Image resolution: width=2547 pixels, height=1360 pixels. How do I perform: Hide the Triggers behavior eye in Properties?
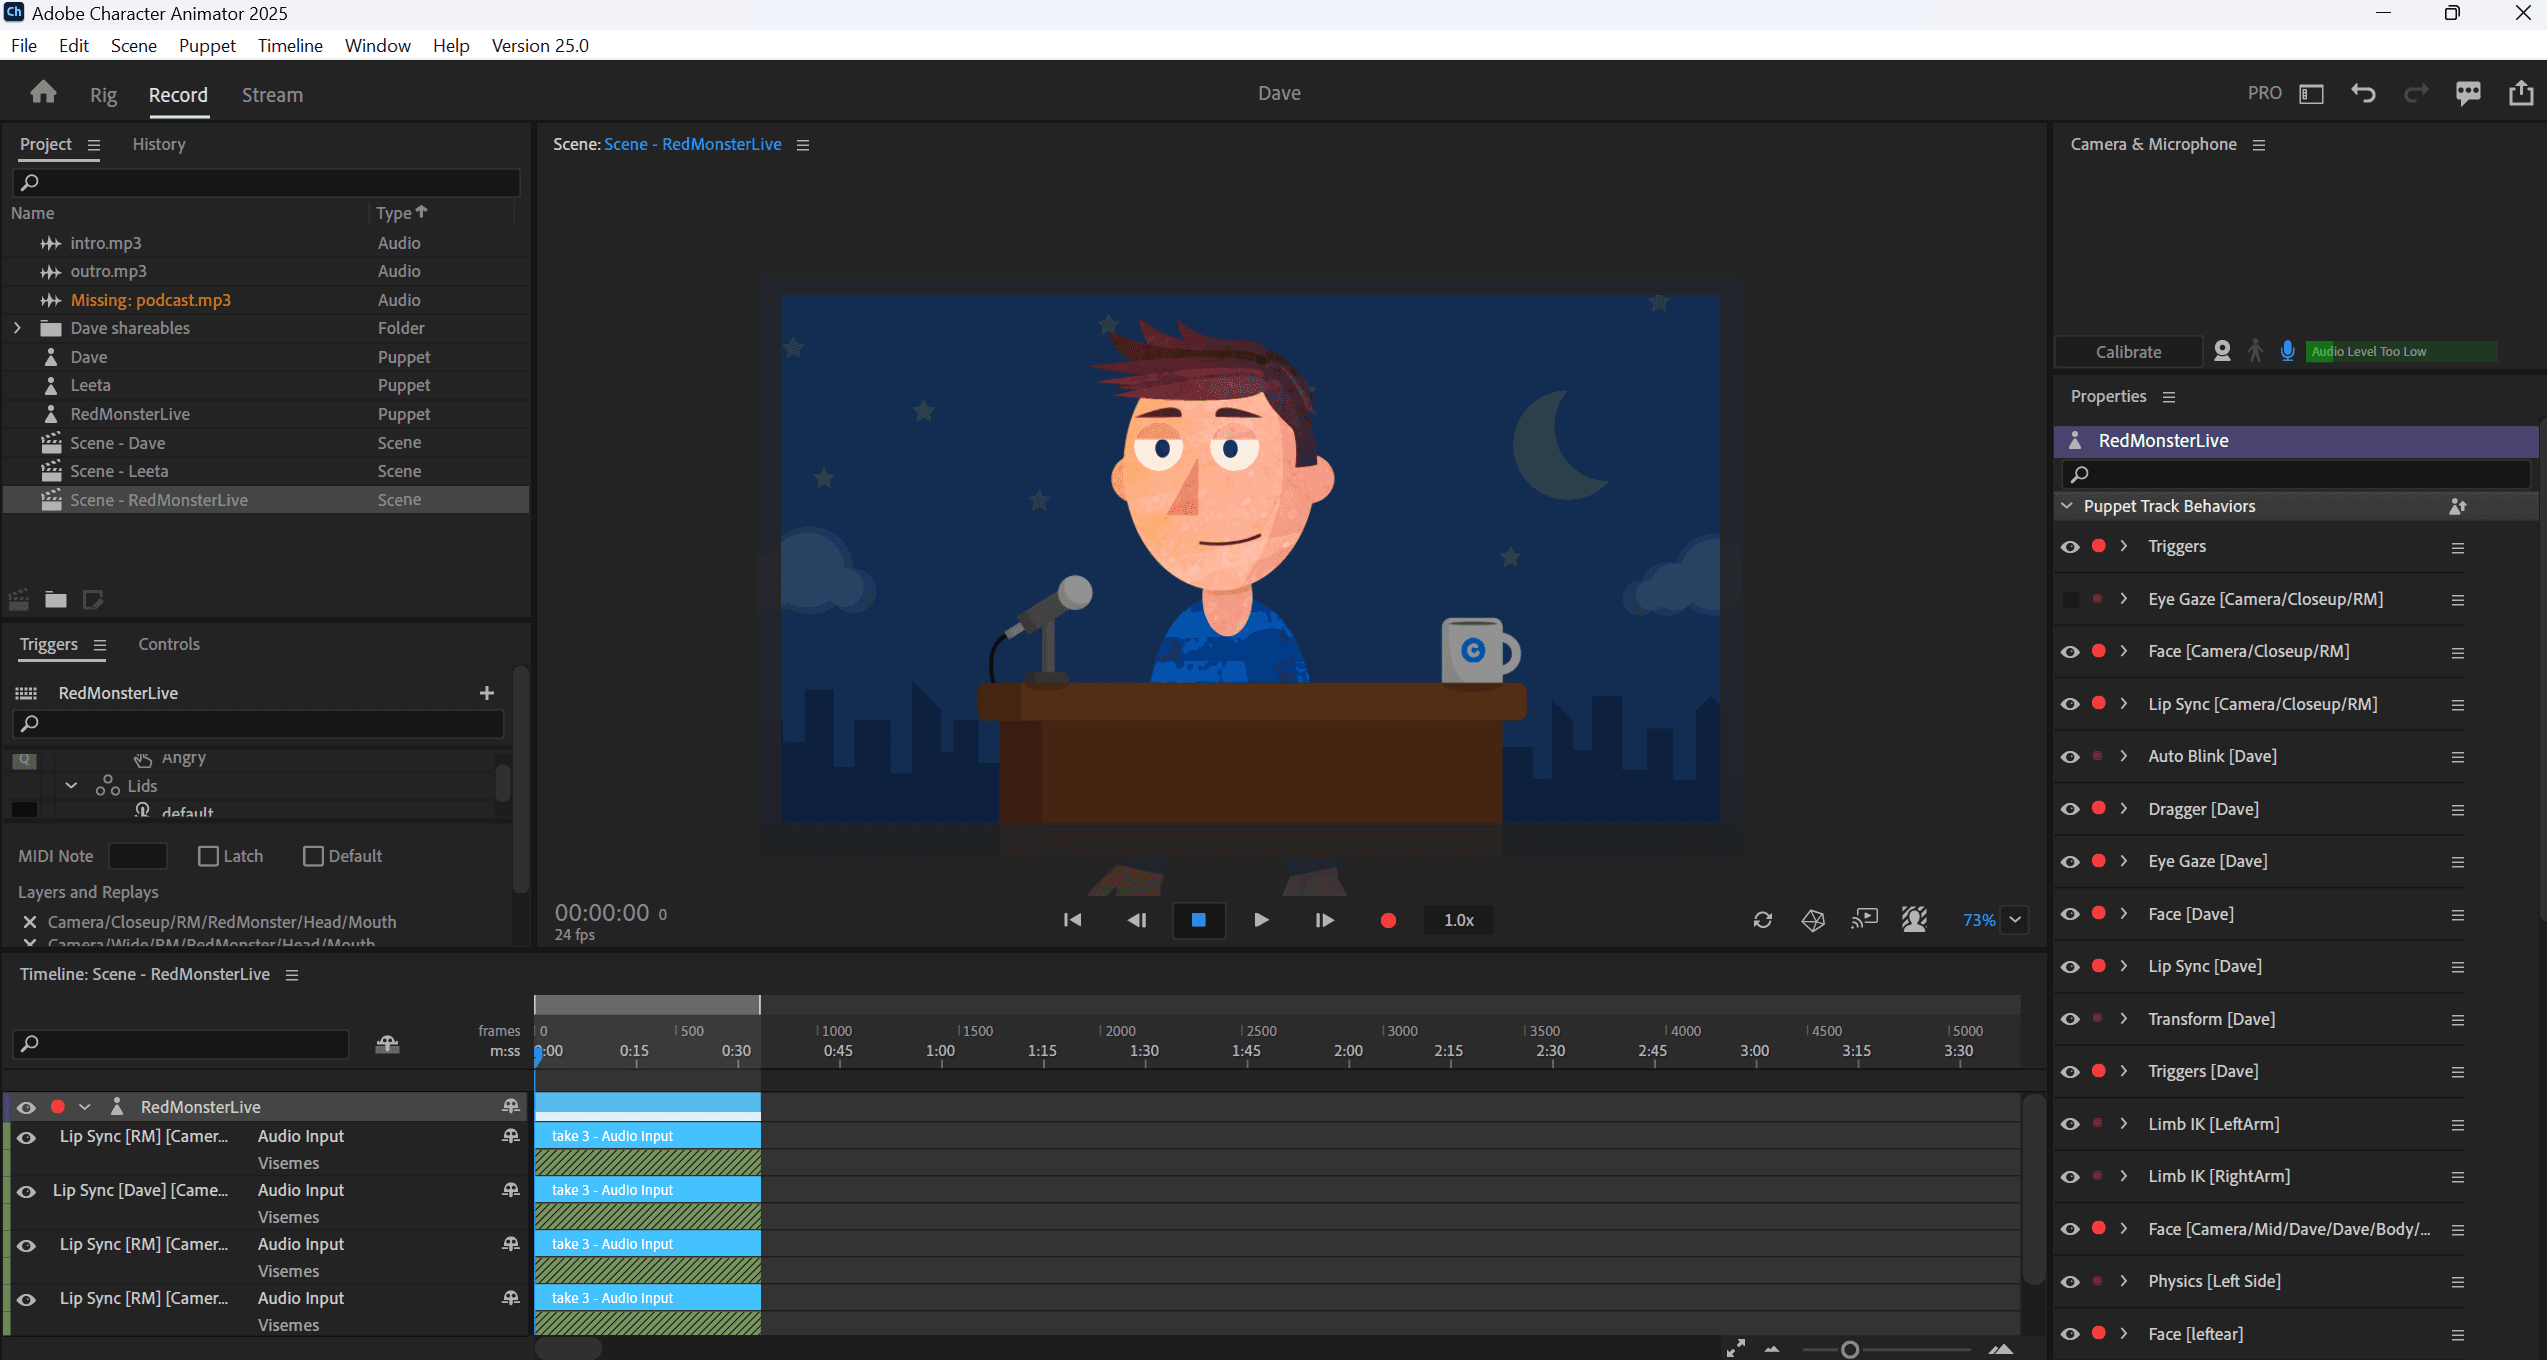click(x=2070, y=547)
